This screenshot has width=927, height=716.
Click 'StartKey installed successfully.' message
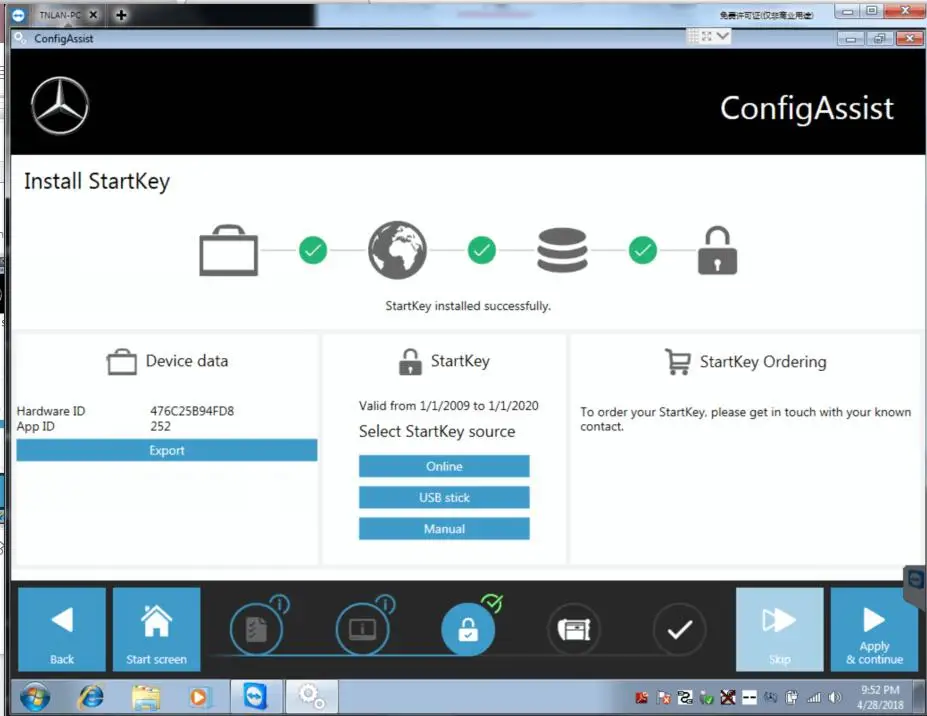click(x=468, y=306)
